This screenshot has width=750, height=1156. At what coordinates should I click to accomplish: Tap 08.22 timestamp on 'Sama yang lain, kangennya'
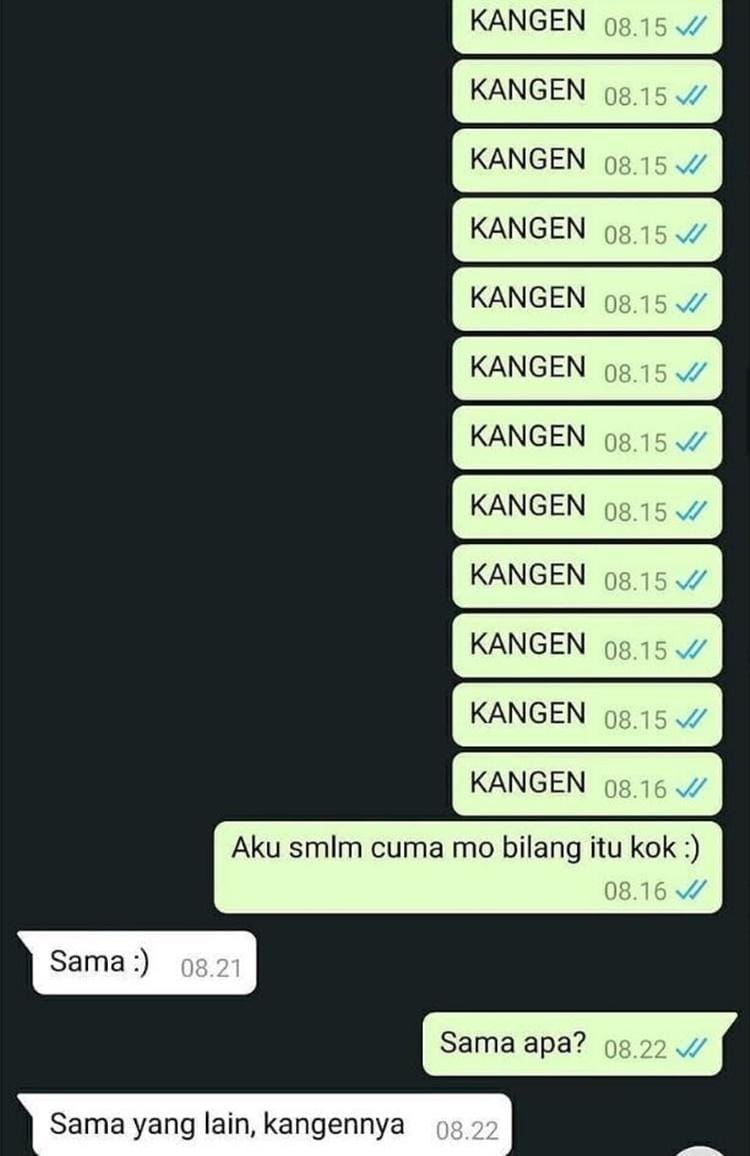pos(467,1130)
